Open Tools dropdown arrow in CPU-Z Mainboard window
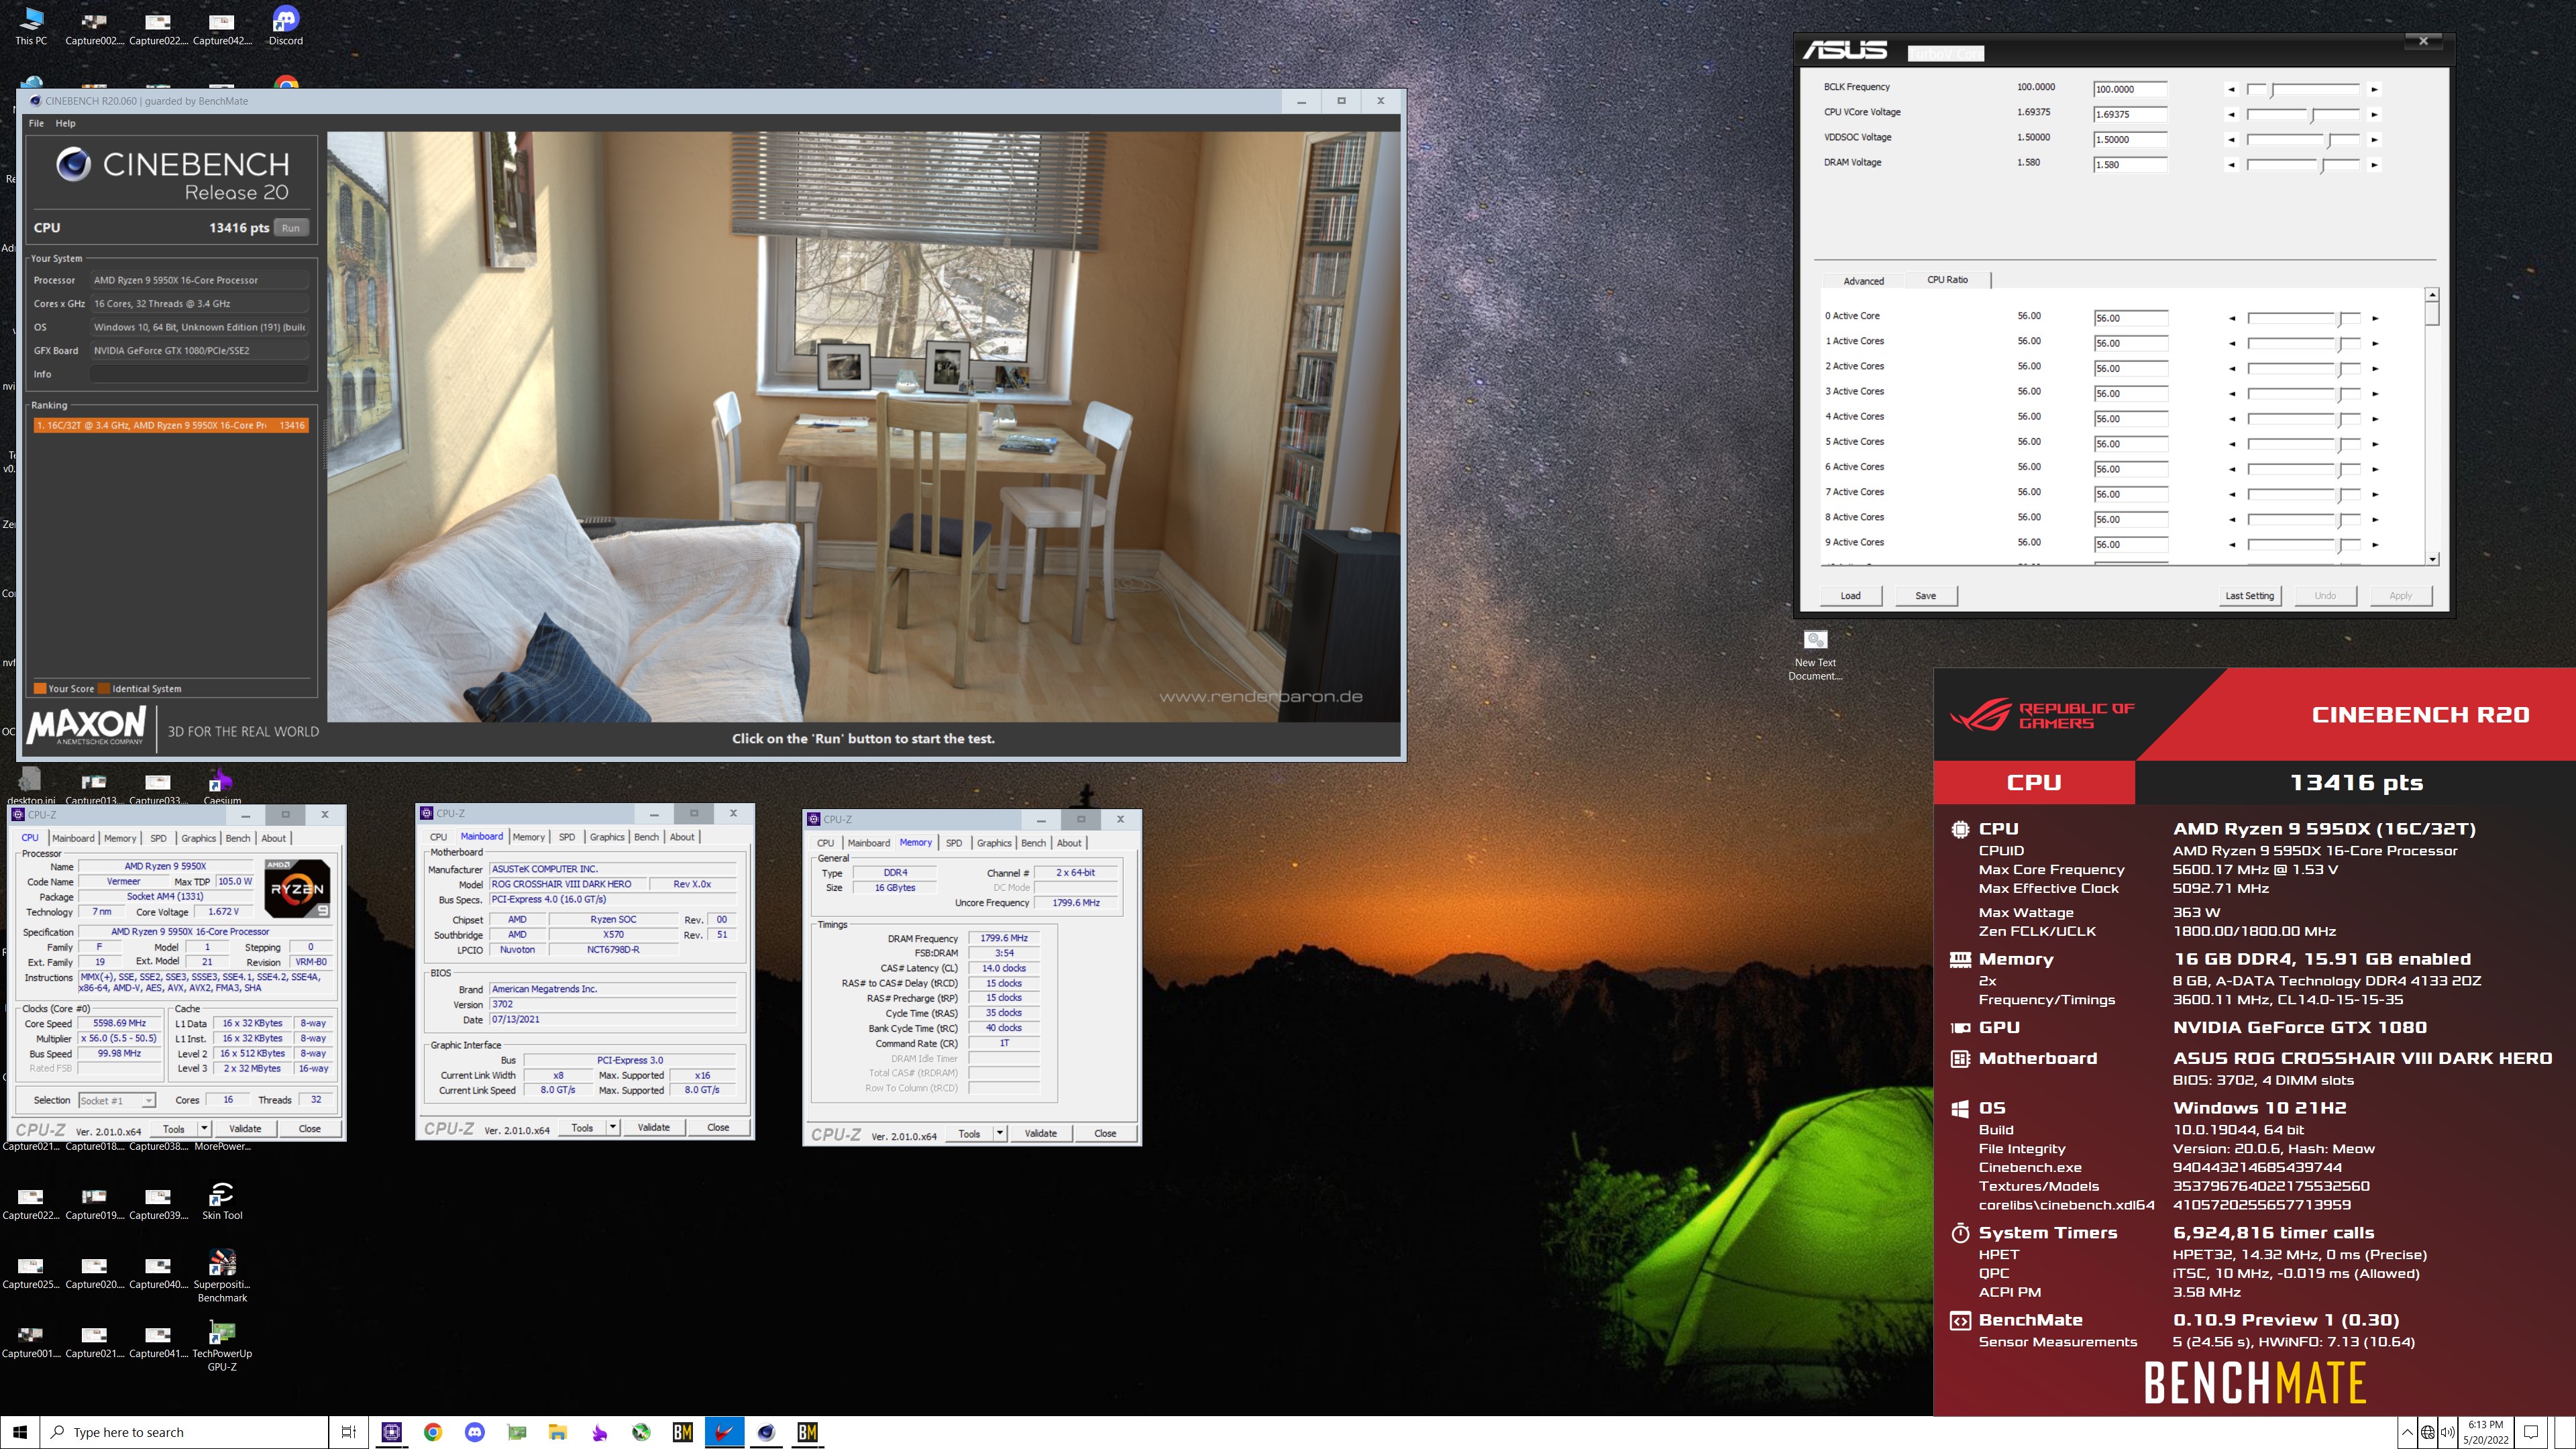The image size is (2576, 1449). (613, 1127)
